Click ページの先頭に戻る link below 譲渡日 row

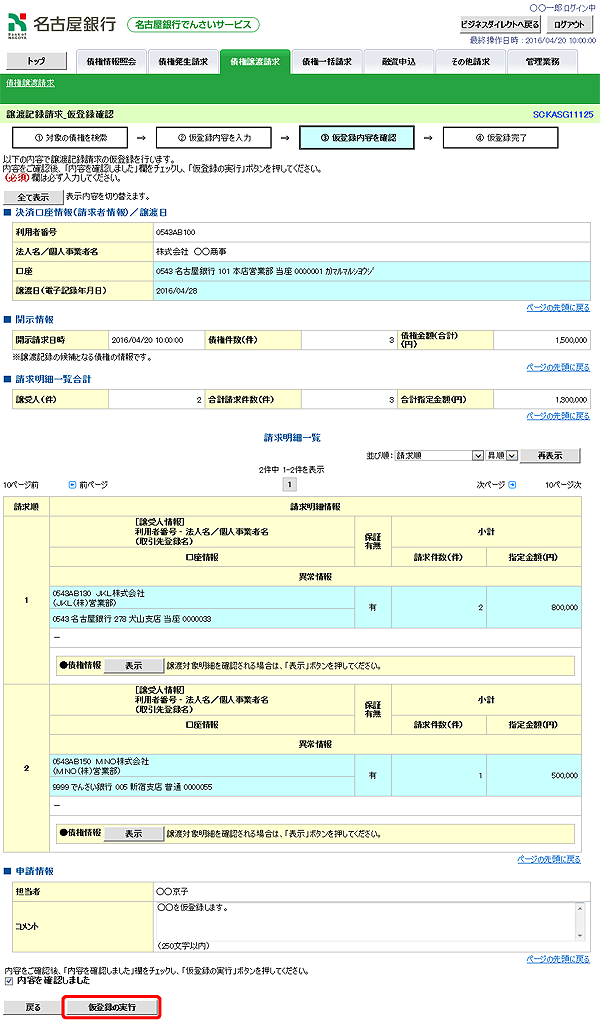click(558, 307)
